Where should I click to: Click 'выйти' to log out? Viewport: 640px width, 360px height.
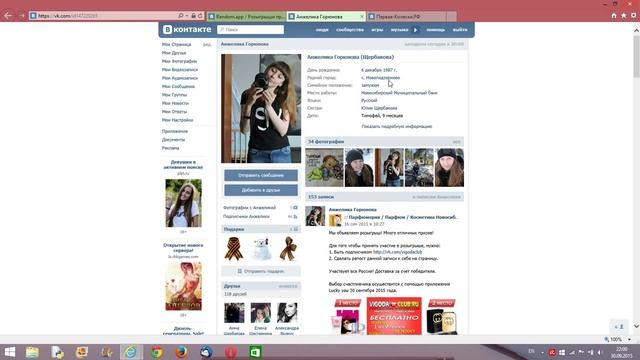[460, 30]
